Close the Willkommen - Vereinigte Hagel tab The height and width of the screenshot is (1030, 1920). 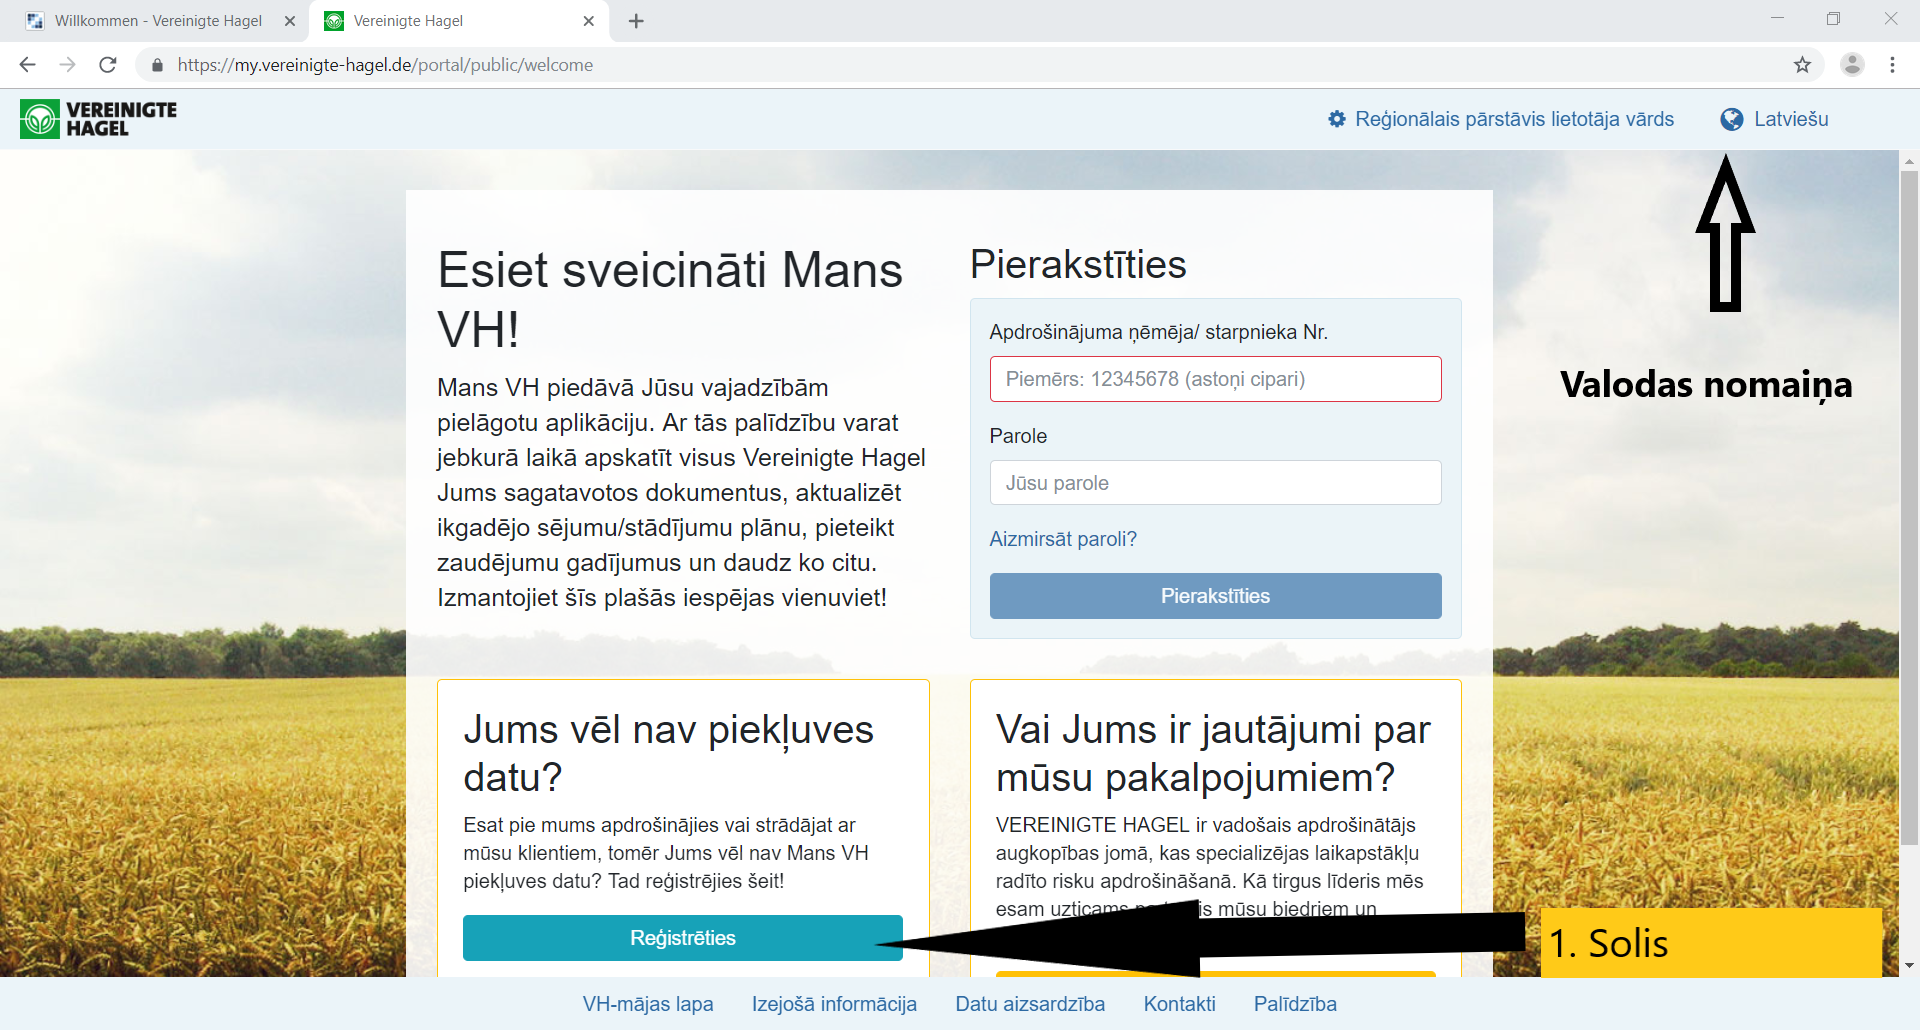[x=290, y=21]
